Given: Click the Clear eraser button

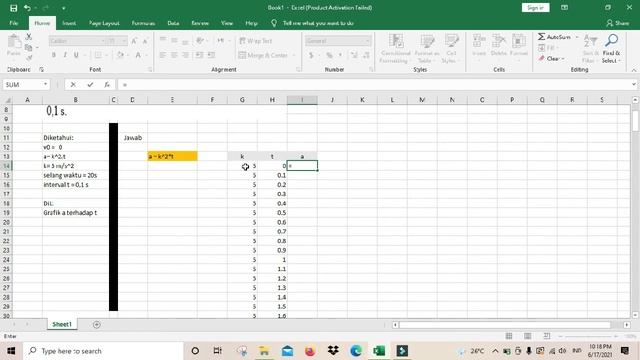Looking at the screenshot, I should click(551, 59).
